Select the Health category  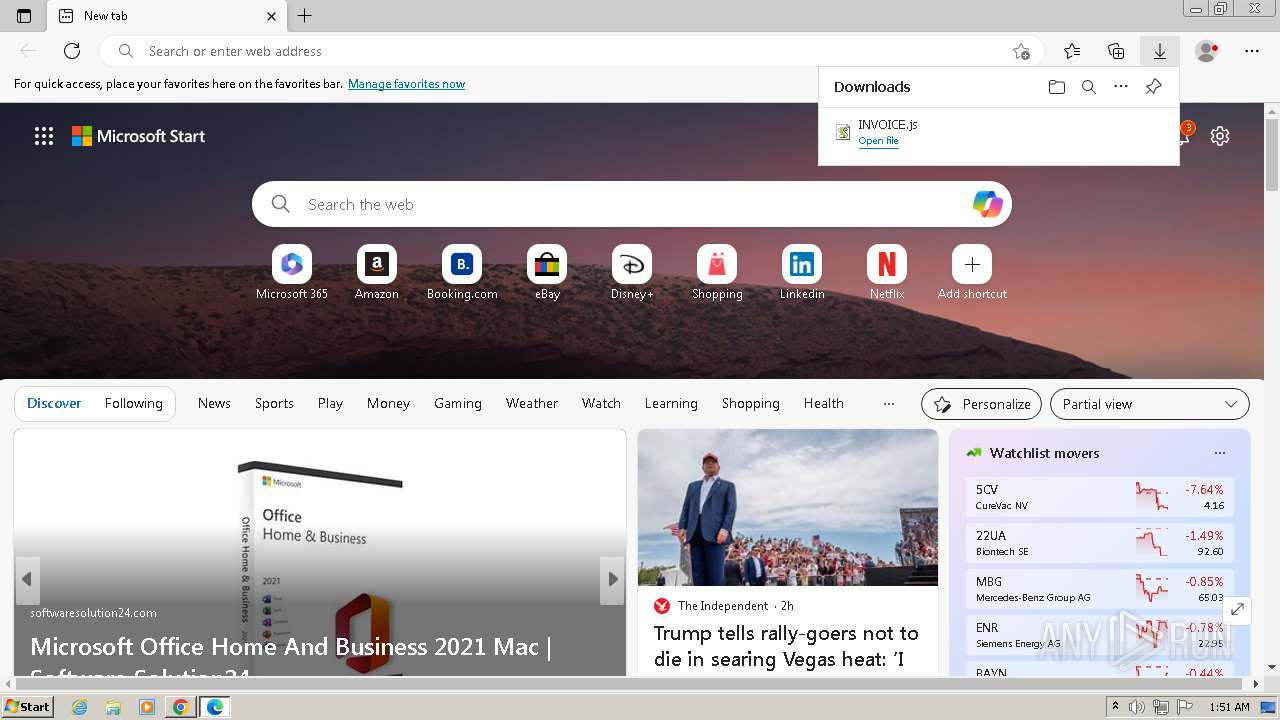(x=824, y=403)
